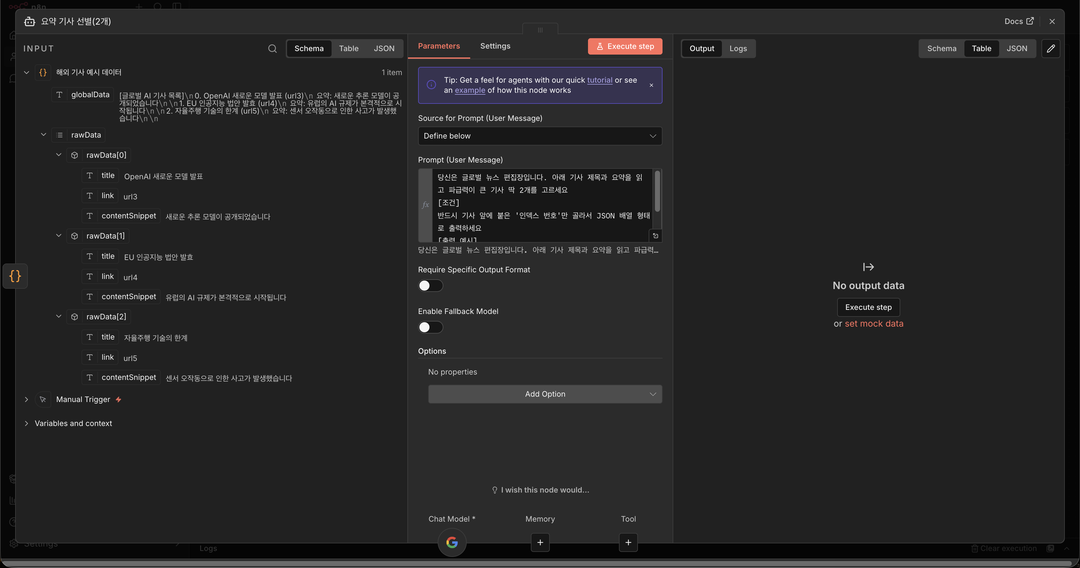Screen dimensions: 1080x568
Task: Open Docs external link
Action: pos(1019,21)
